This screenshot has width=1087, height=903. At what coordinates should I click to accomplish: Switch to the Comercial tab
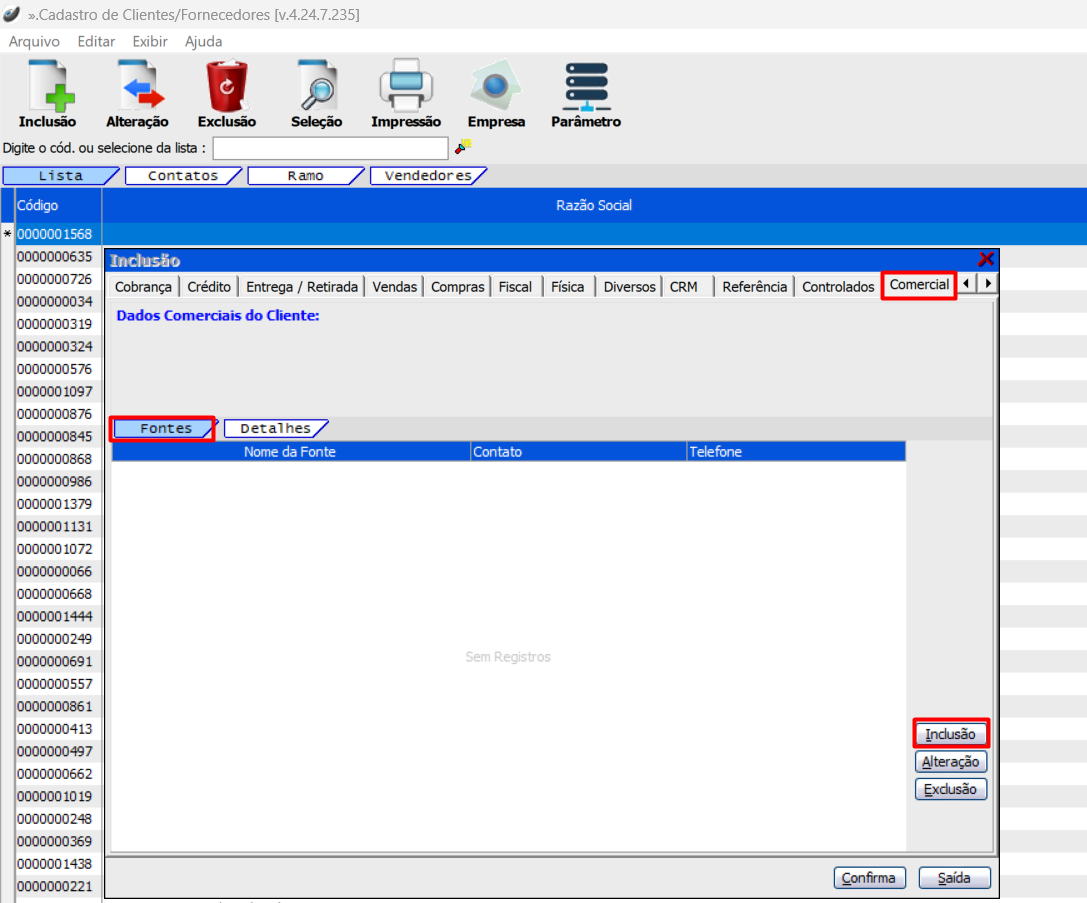[x=919, y=285]
